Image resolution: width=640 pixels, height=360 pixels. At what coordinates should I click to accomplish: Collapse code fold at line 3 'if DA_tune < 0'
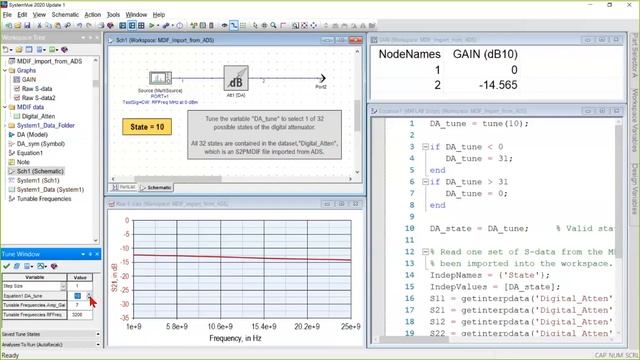click(425, 147)
